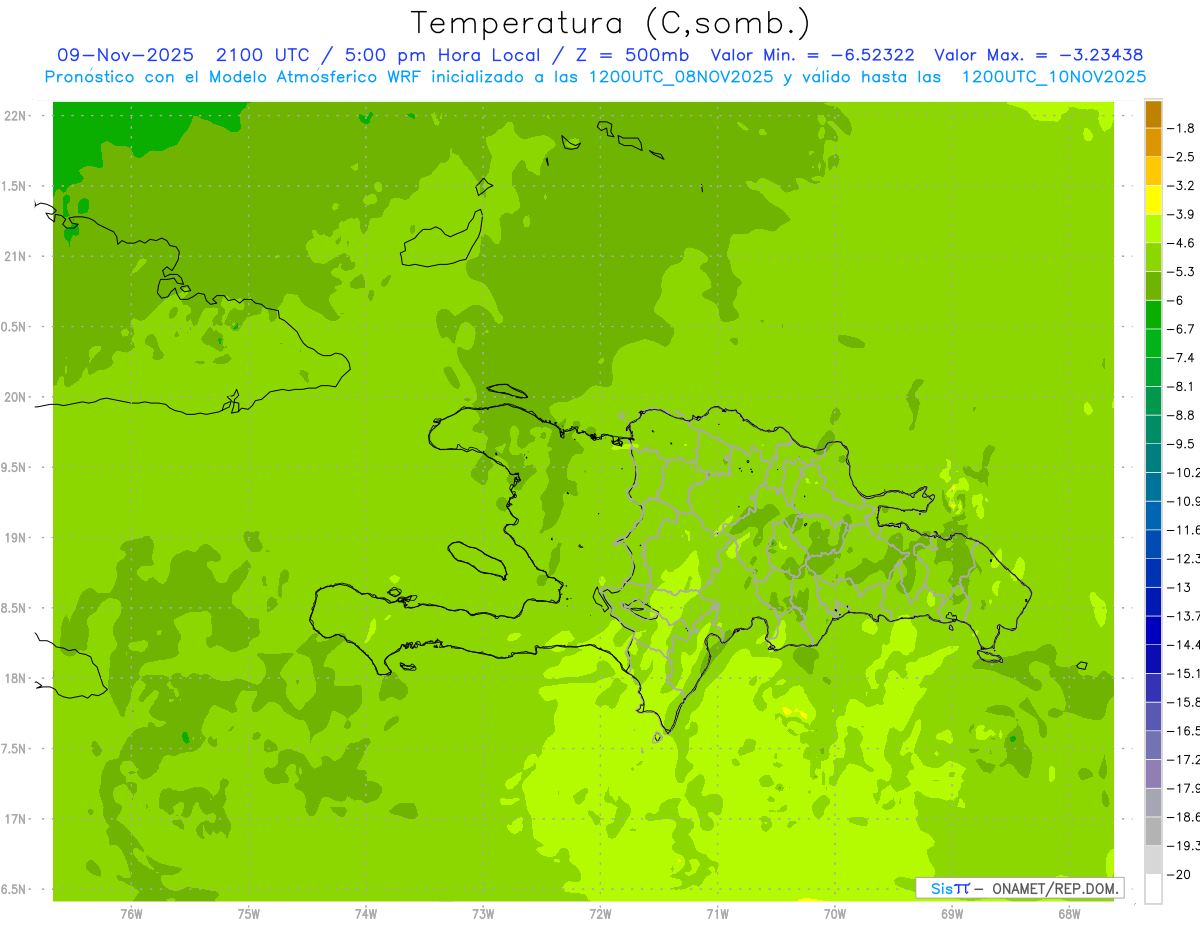
Task: Click the '-3.2' colorbar label
Action: 1181,186
